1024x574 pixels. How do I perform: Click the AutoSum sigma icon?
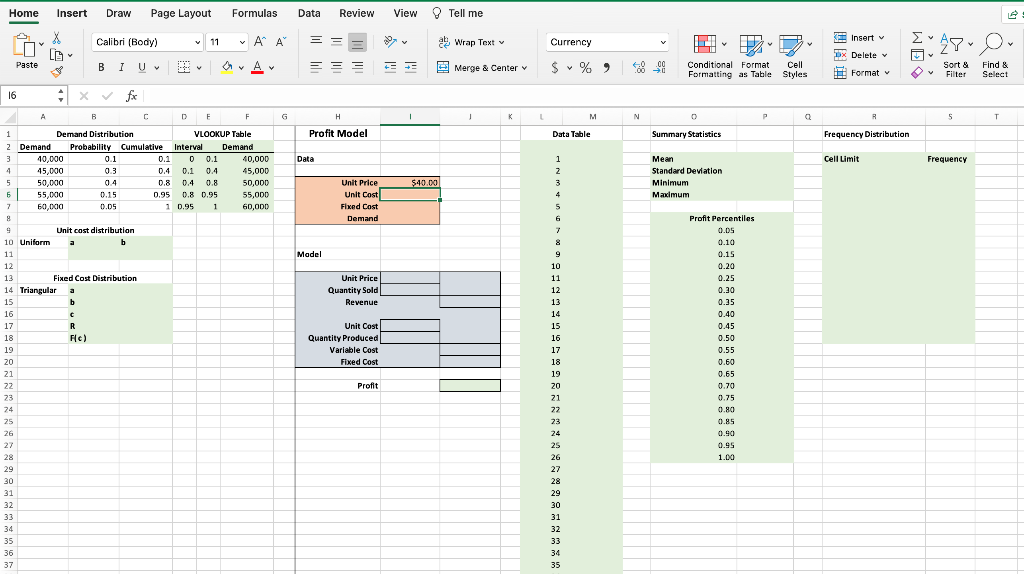coord(918,38)
